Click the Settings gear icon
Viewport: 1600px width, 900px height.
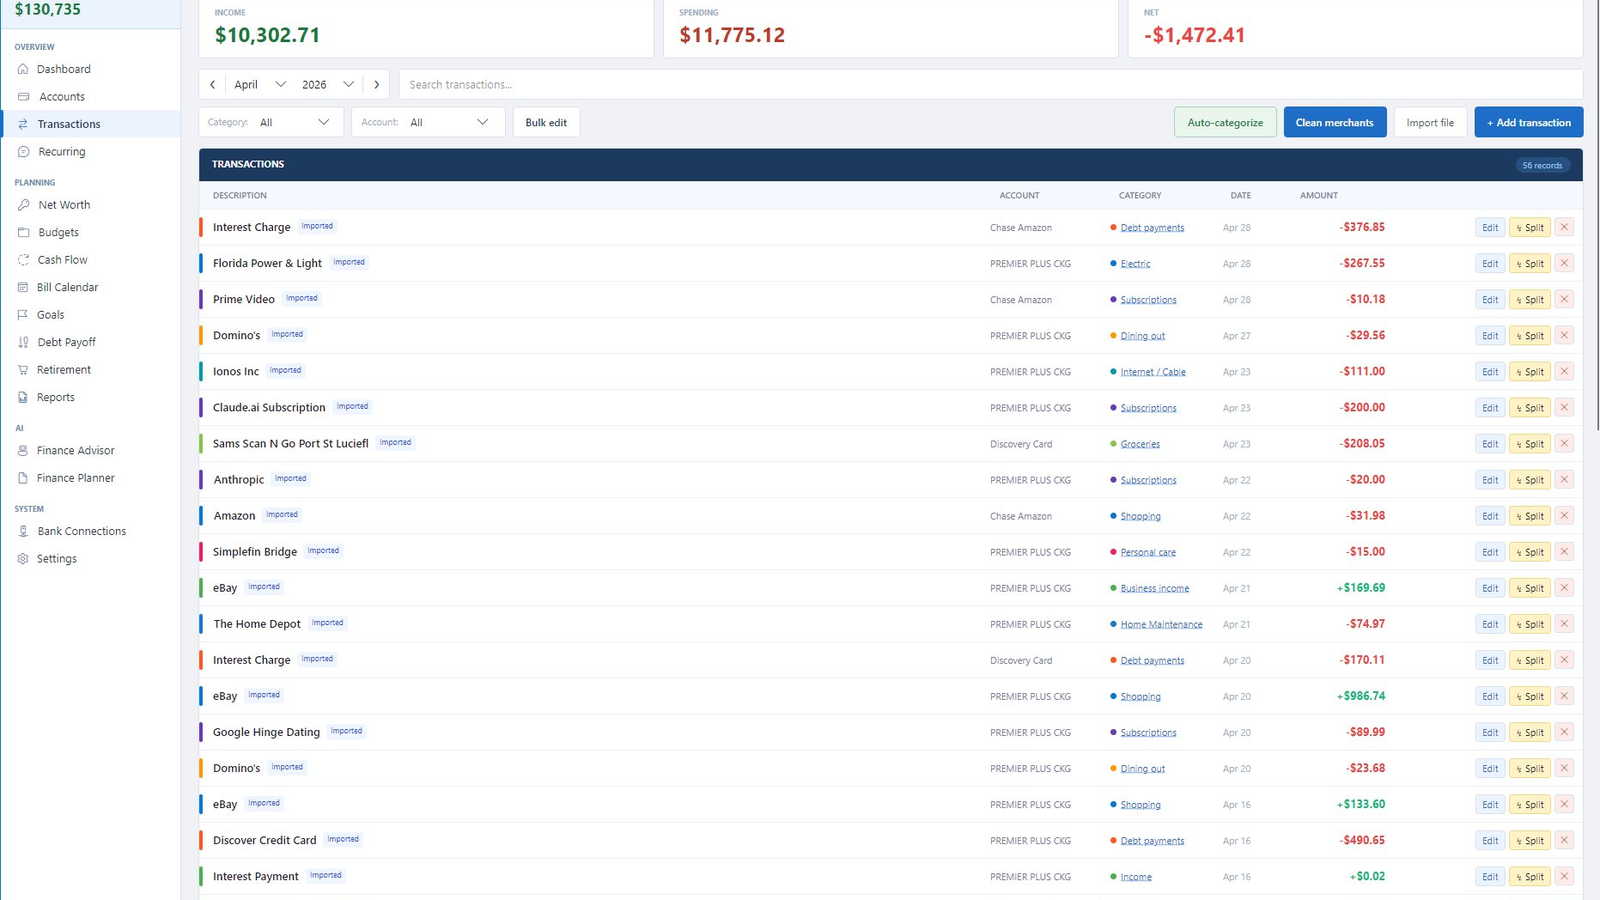click(x=23, y=559)
